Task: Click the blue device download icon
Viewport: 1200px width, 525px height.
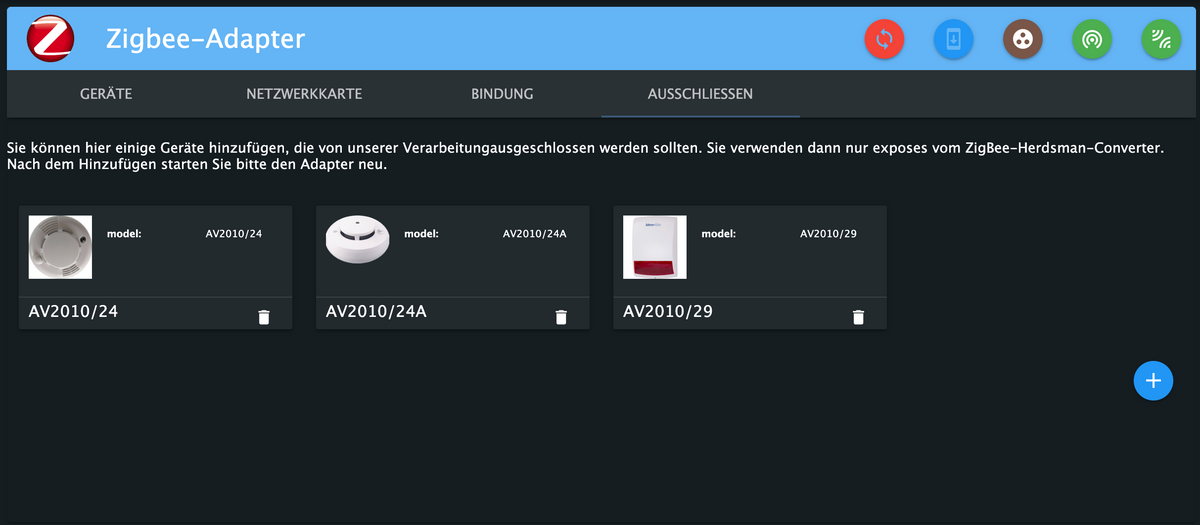Action: (x=954, y=40)
